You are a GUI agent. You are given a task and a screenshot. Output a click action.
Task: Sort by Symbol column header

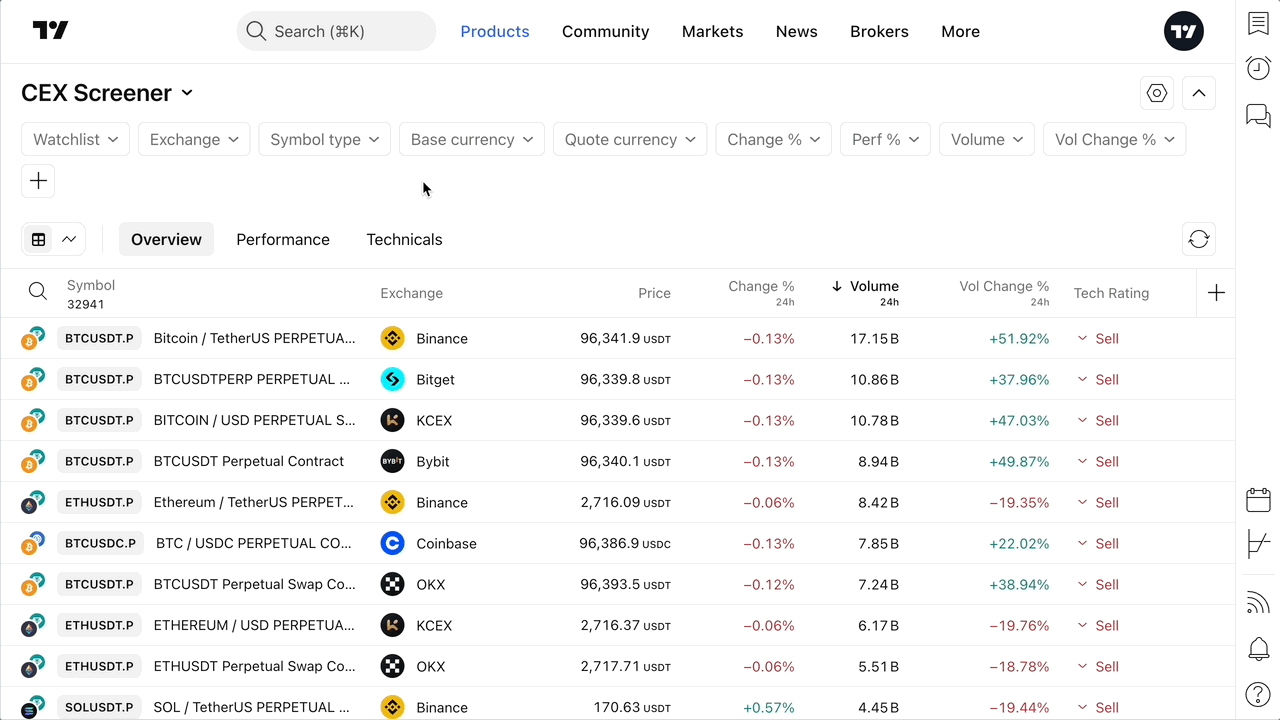[x=91, y=285]
